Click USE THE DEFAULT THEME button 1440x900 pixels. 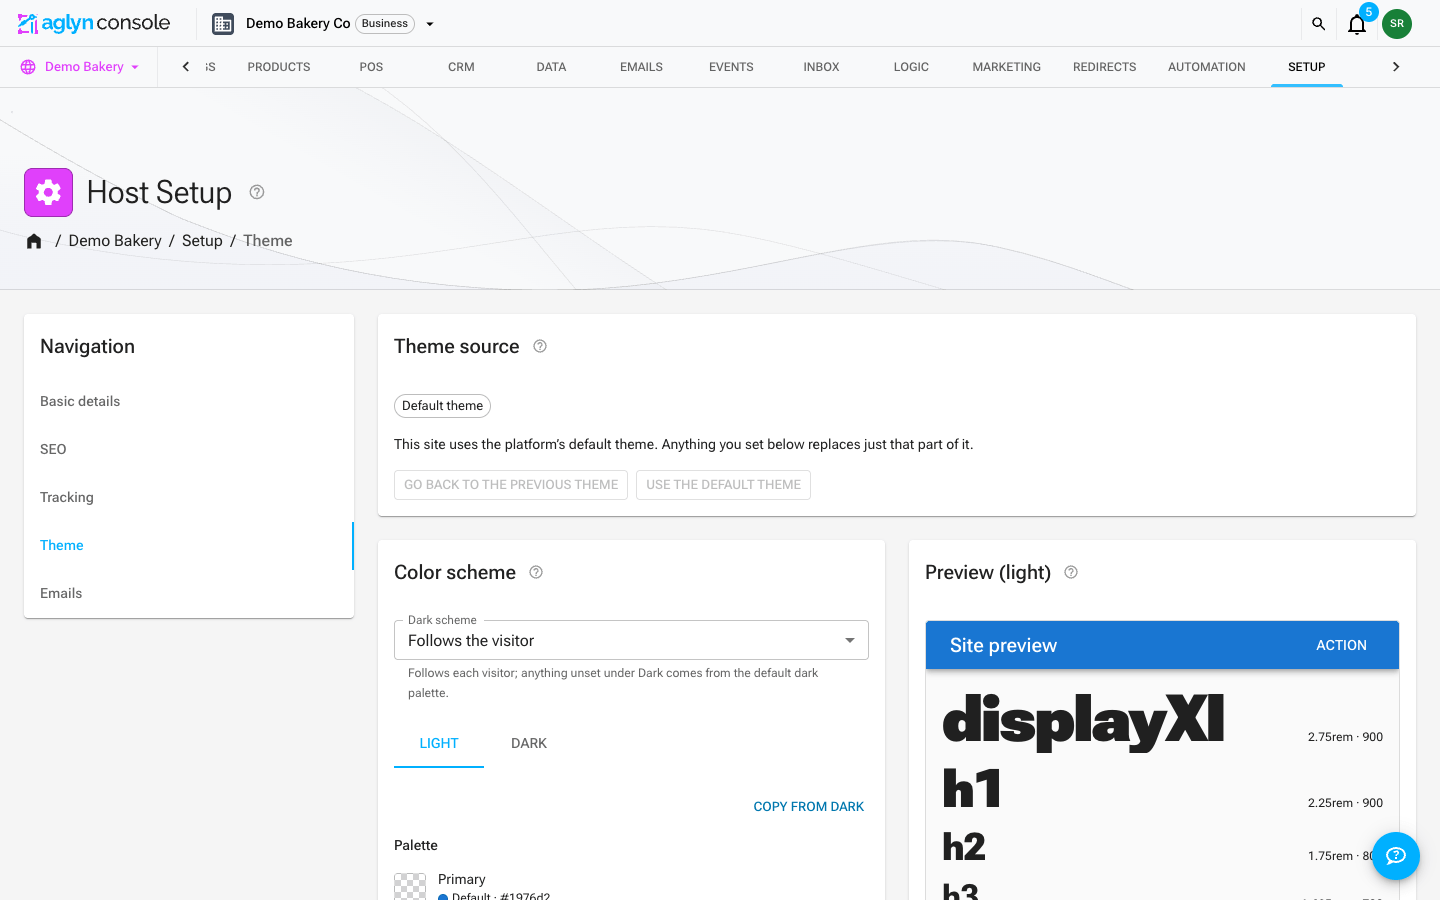click(723, 485)
